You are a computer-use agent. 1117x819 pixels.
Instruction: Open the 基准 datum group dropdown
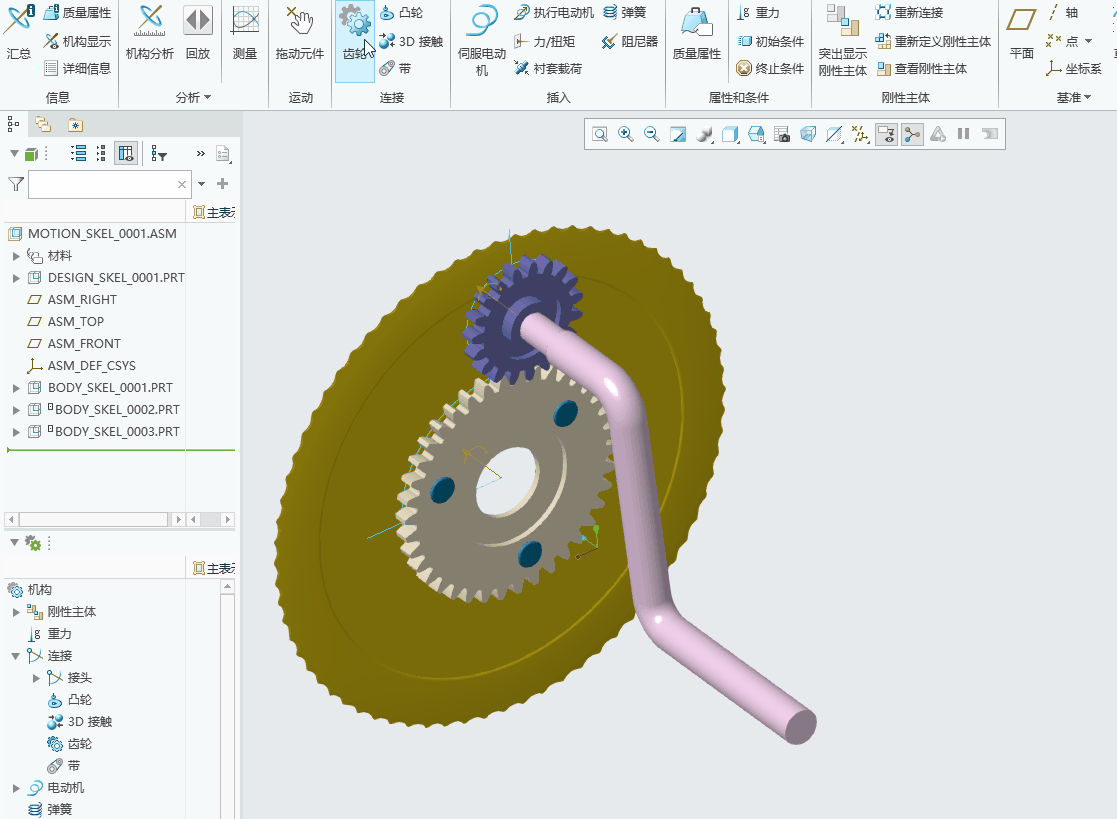pos(1074,98)
